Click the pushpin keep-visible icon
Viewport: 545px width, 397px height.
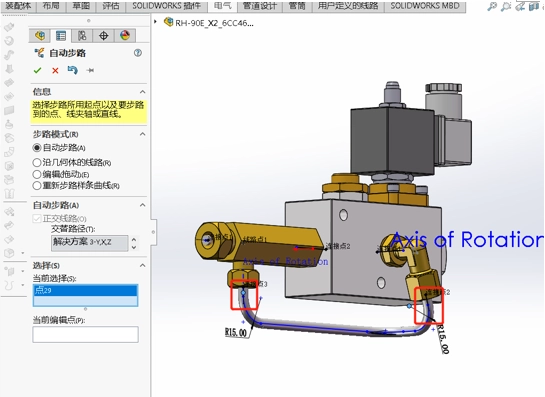click(90, 71)
